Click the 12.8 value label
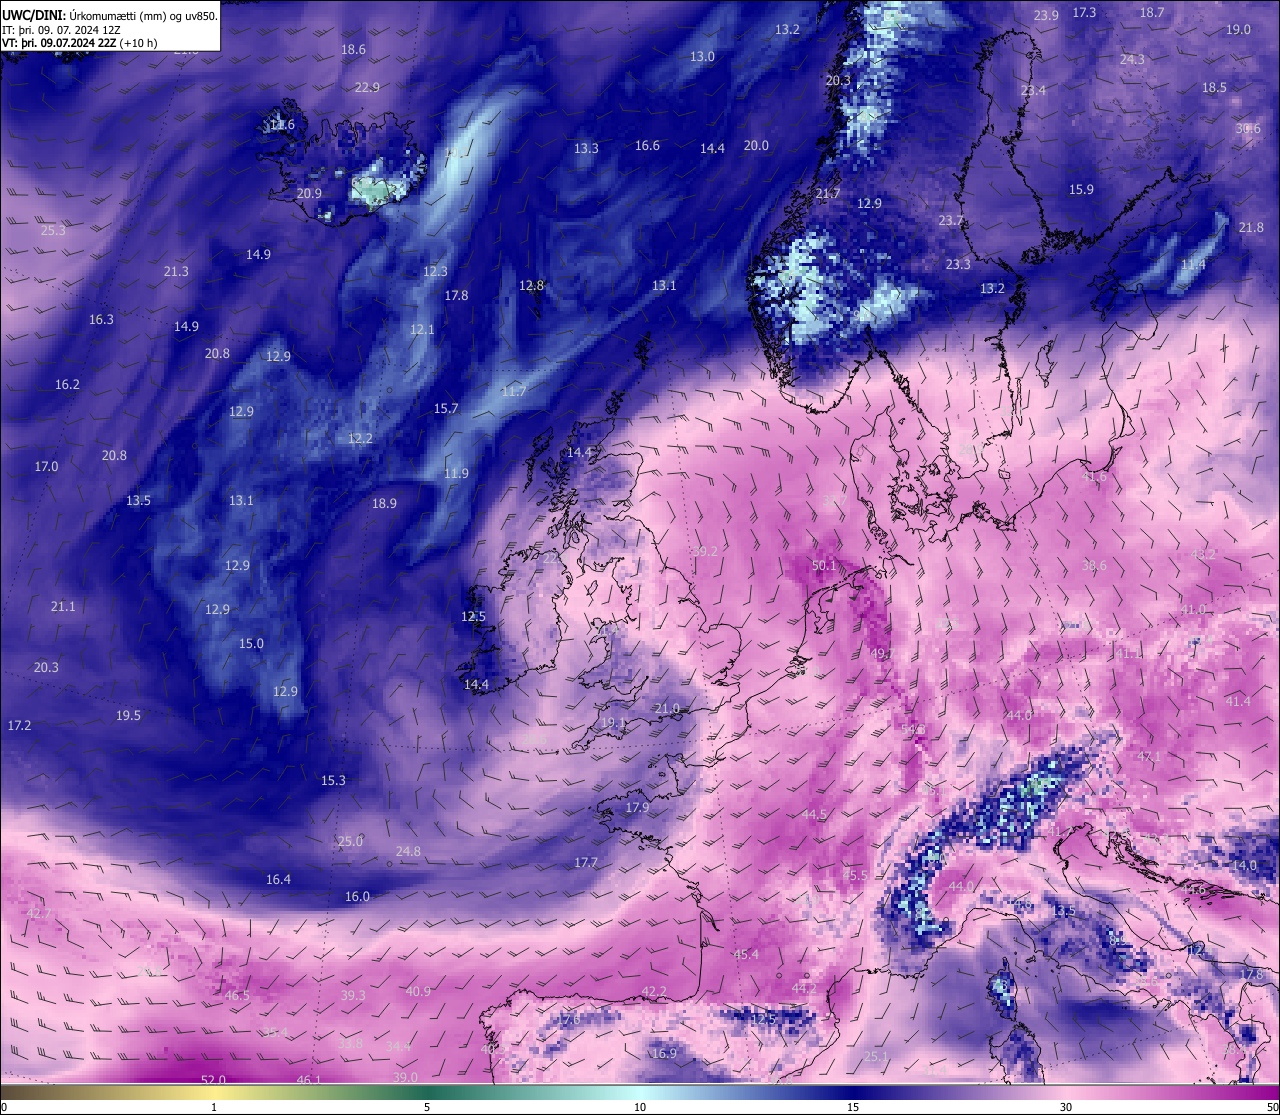 point(531,286)
